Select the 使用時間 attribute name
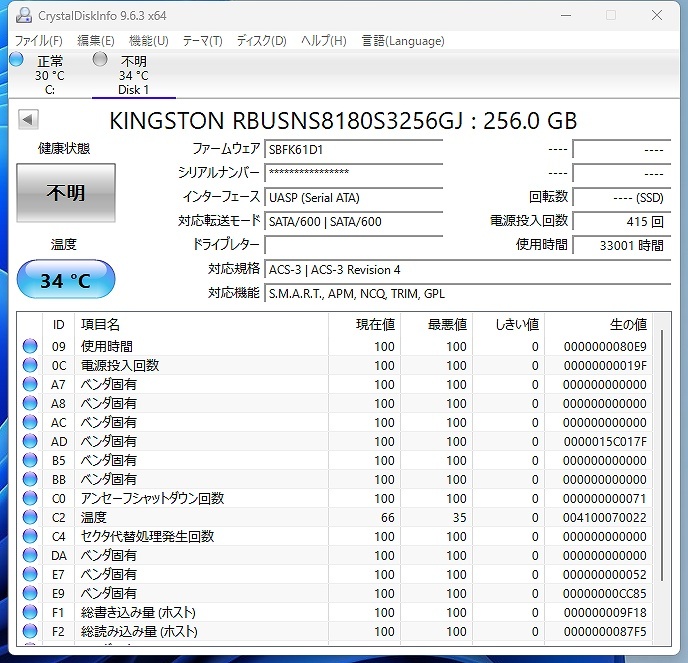 (x=107, y=346)
